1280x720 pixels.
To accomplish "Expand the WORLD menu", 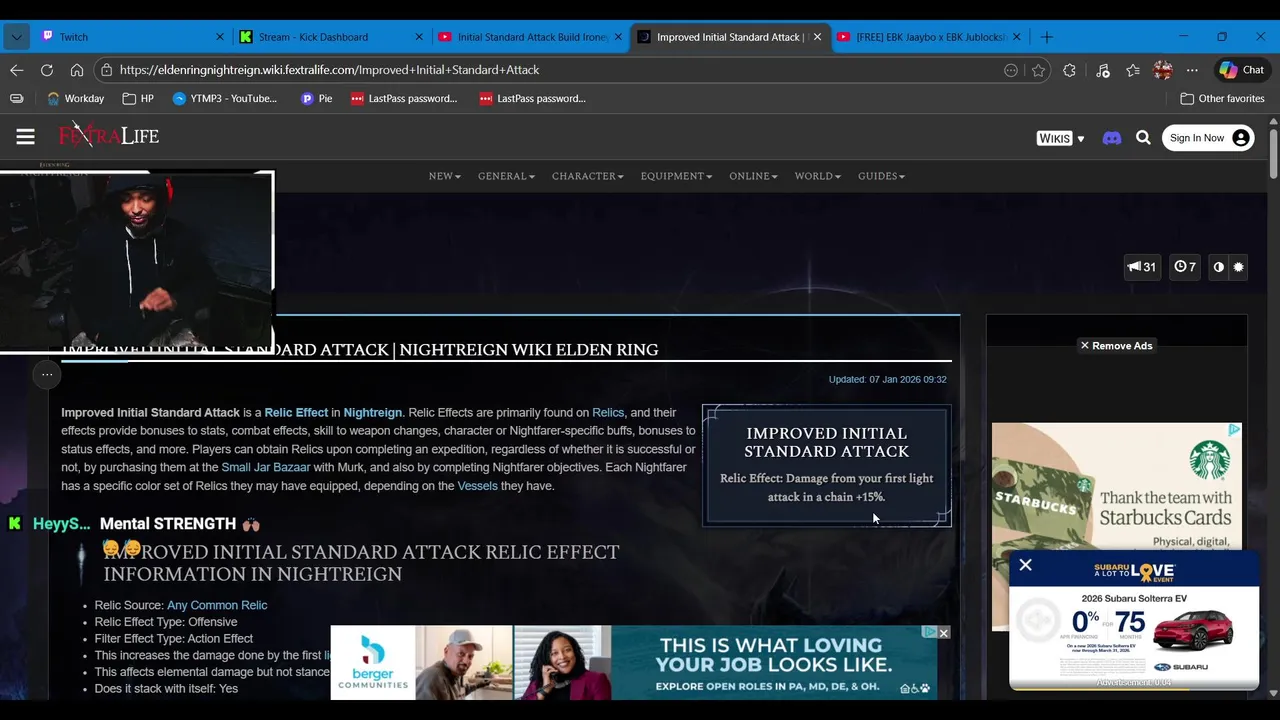I will tap(817, 176).
